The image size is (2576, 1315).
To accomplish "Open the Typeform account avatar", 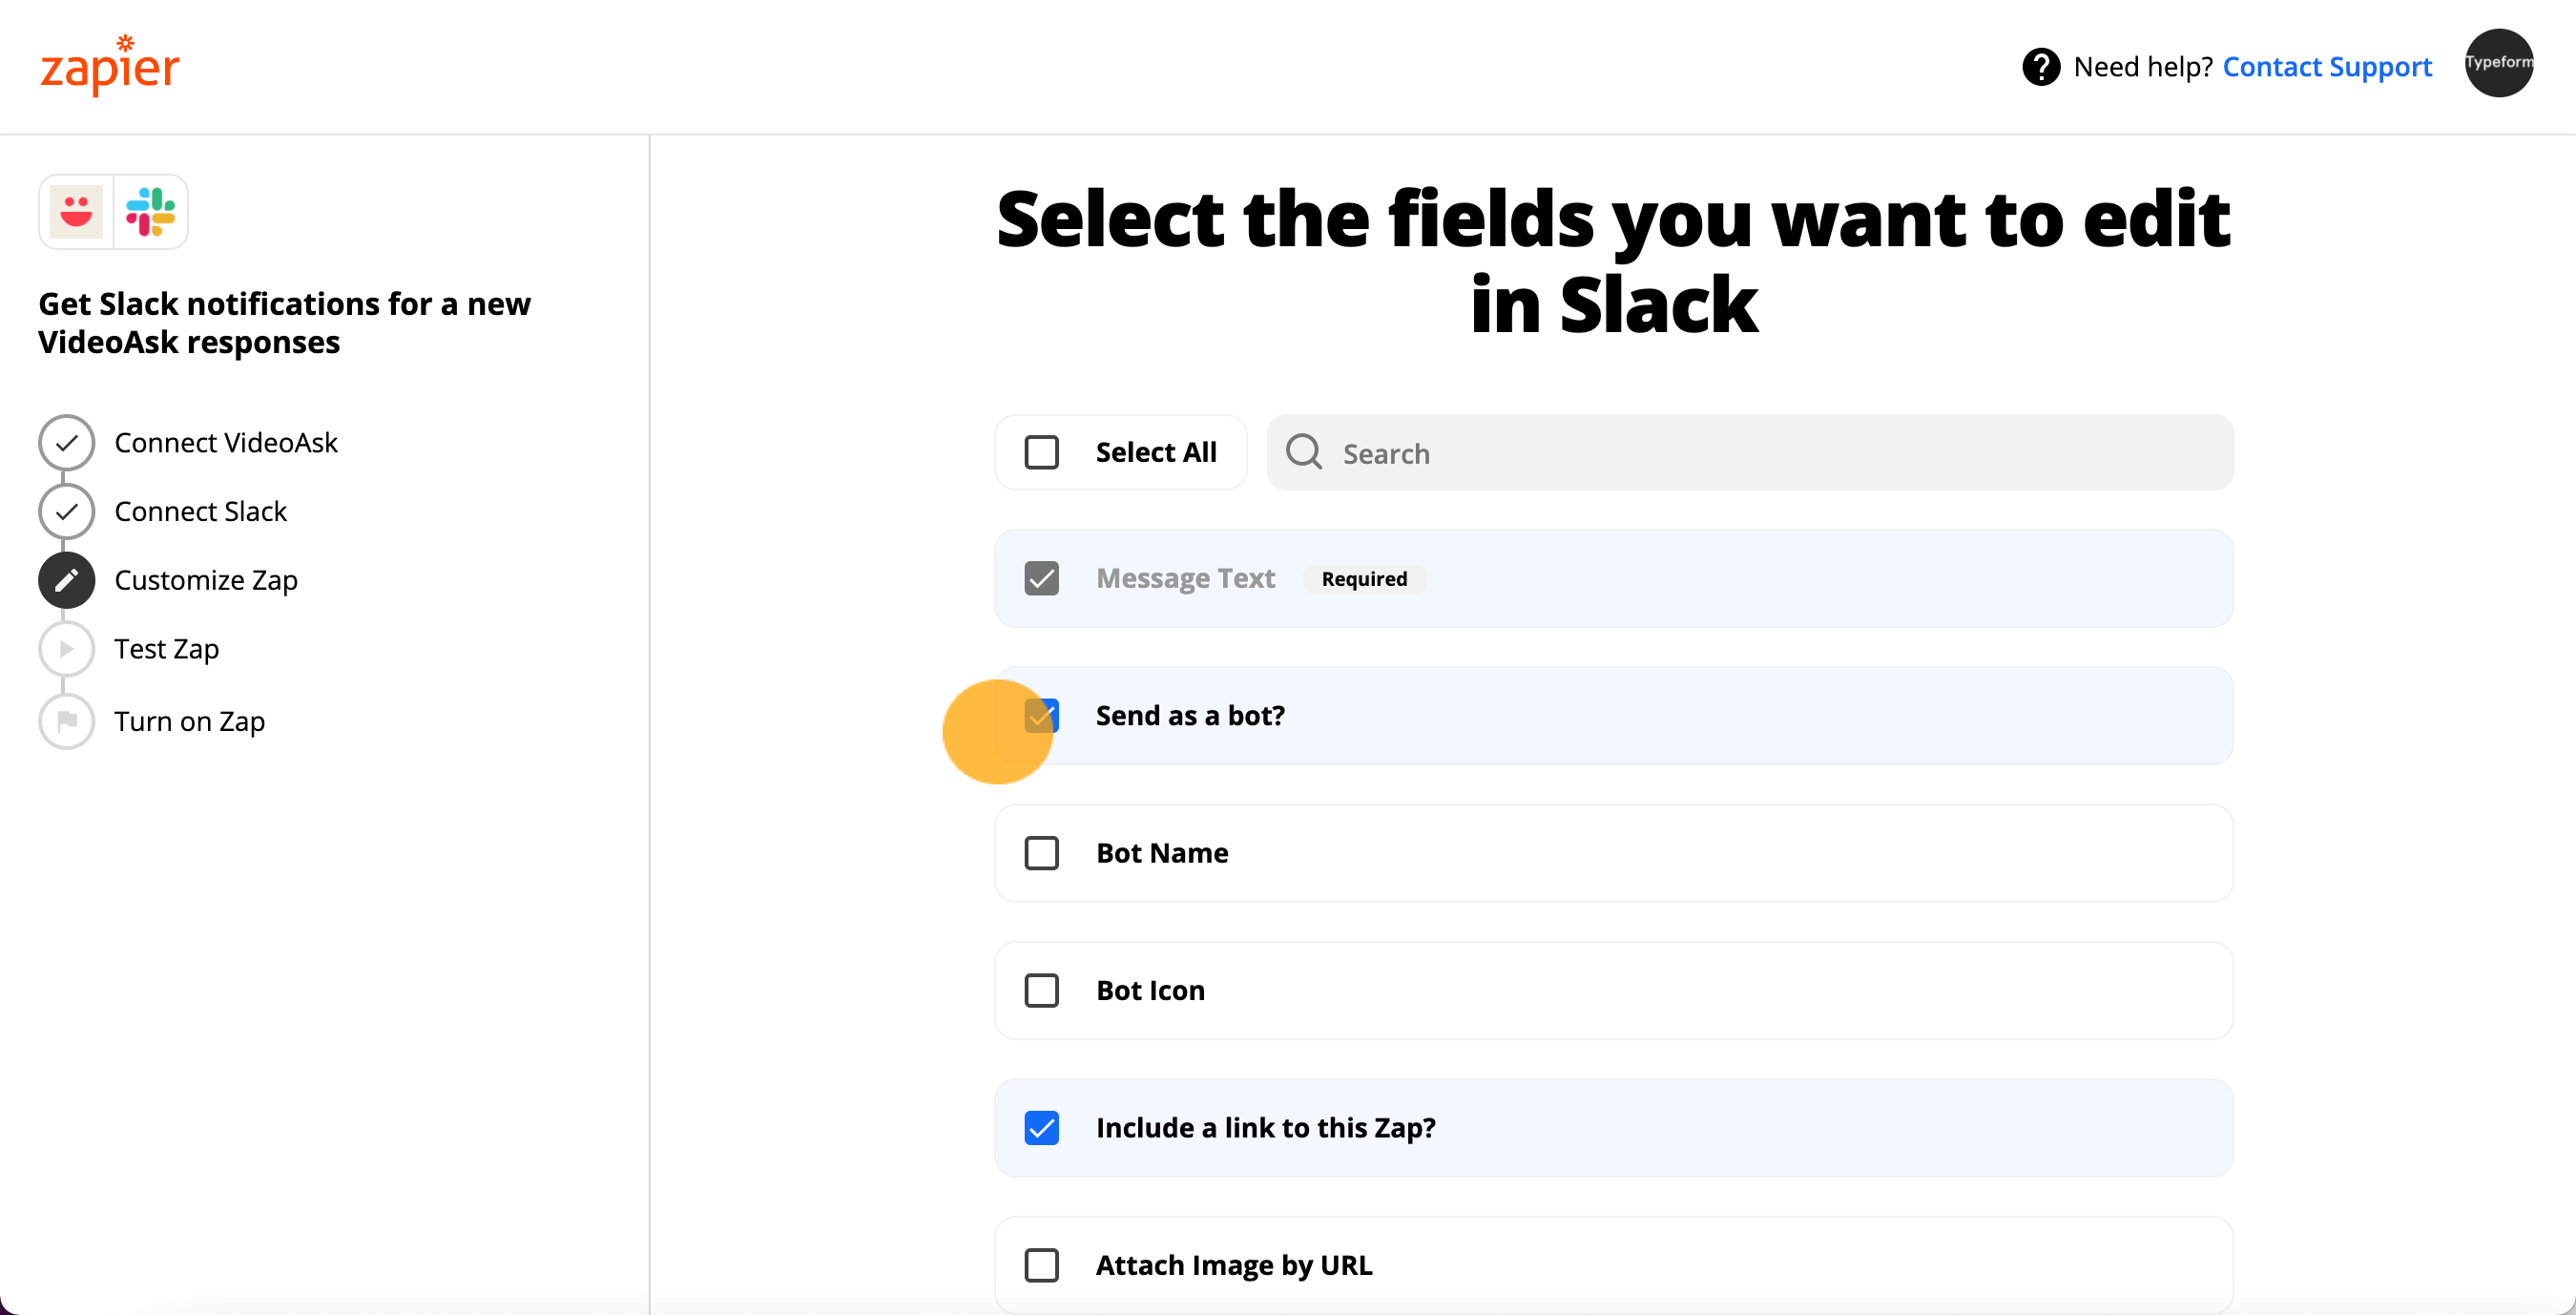I will (2498, 63).
